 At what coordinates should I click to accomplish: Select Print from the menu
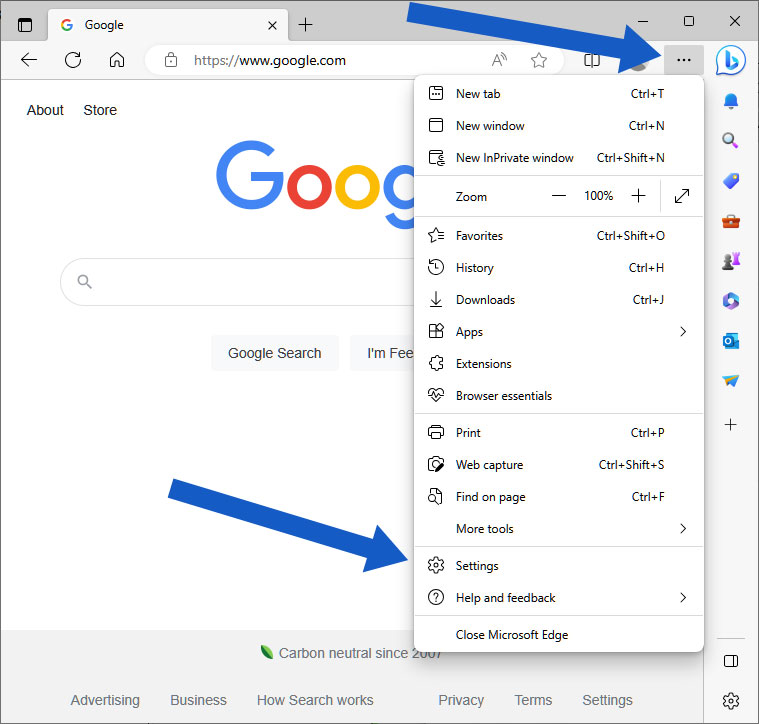pyautogui.click(x=559, y=433)
